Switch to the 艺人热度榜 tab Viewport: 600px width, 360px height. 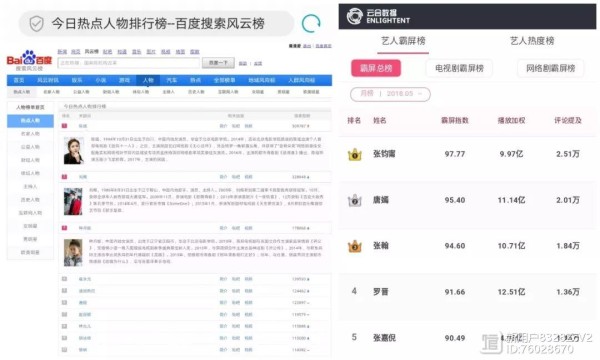pyautogui.click(x=532, y=41)
